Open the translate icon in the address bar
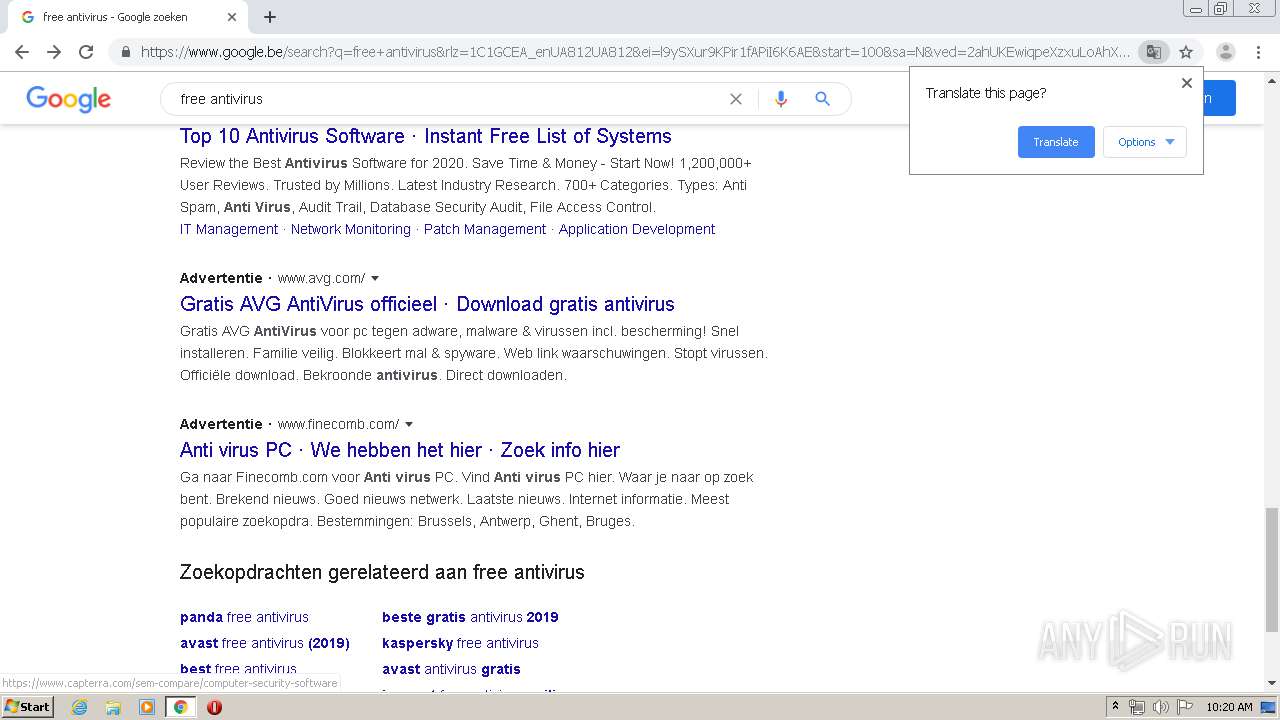The width and height of the screenshot is (1280, 720). click(1154, 52)
